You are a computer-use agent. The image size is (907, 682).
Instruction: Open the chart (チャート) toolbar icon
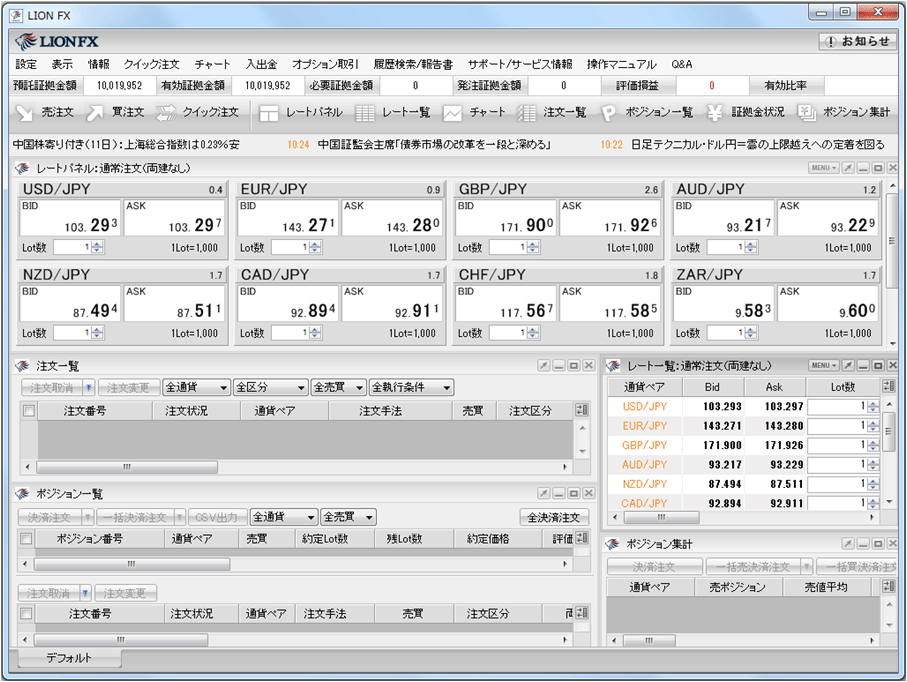point(452,112)
